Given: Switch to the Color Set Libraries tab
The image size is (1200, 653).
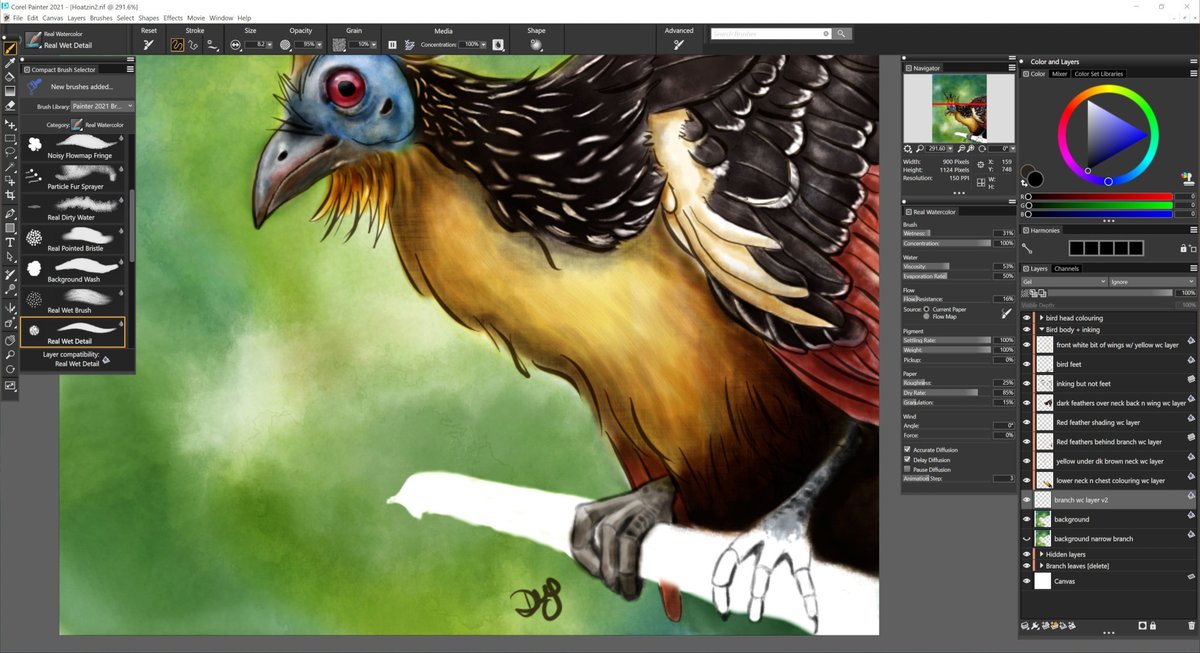Looking at the screenshot, I should (1099, 74).
